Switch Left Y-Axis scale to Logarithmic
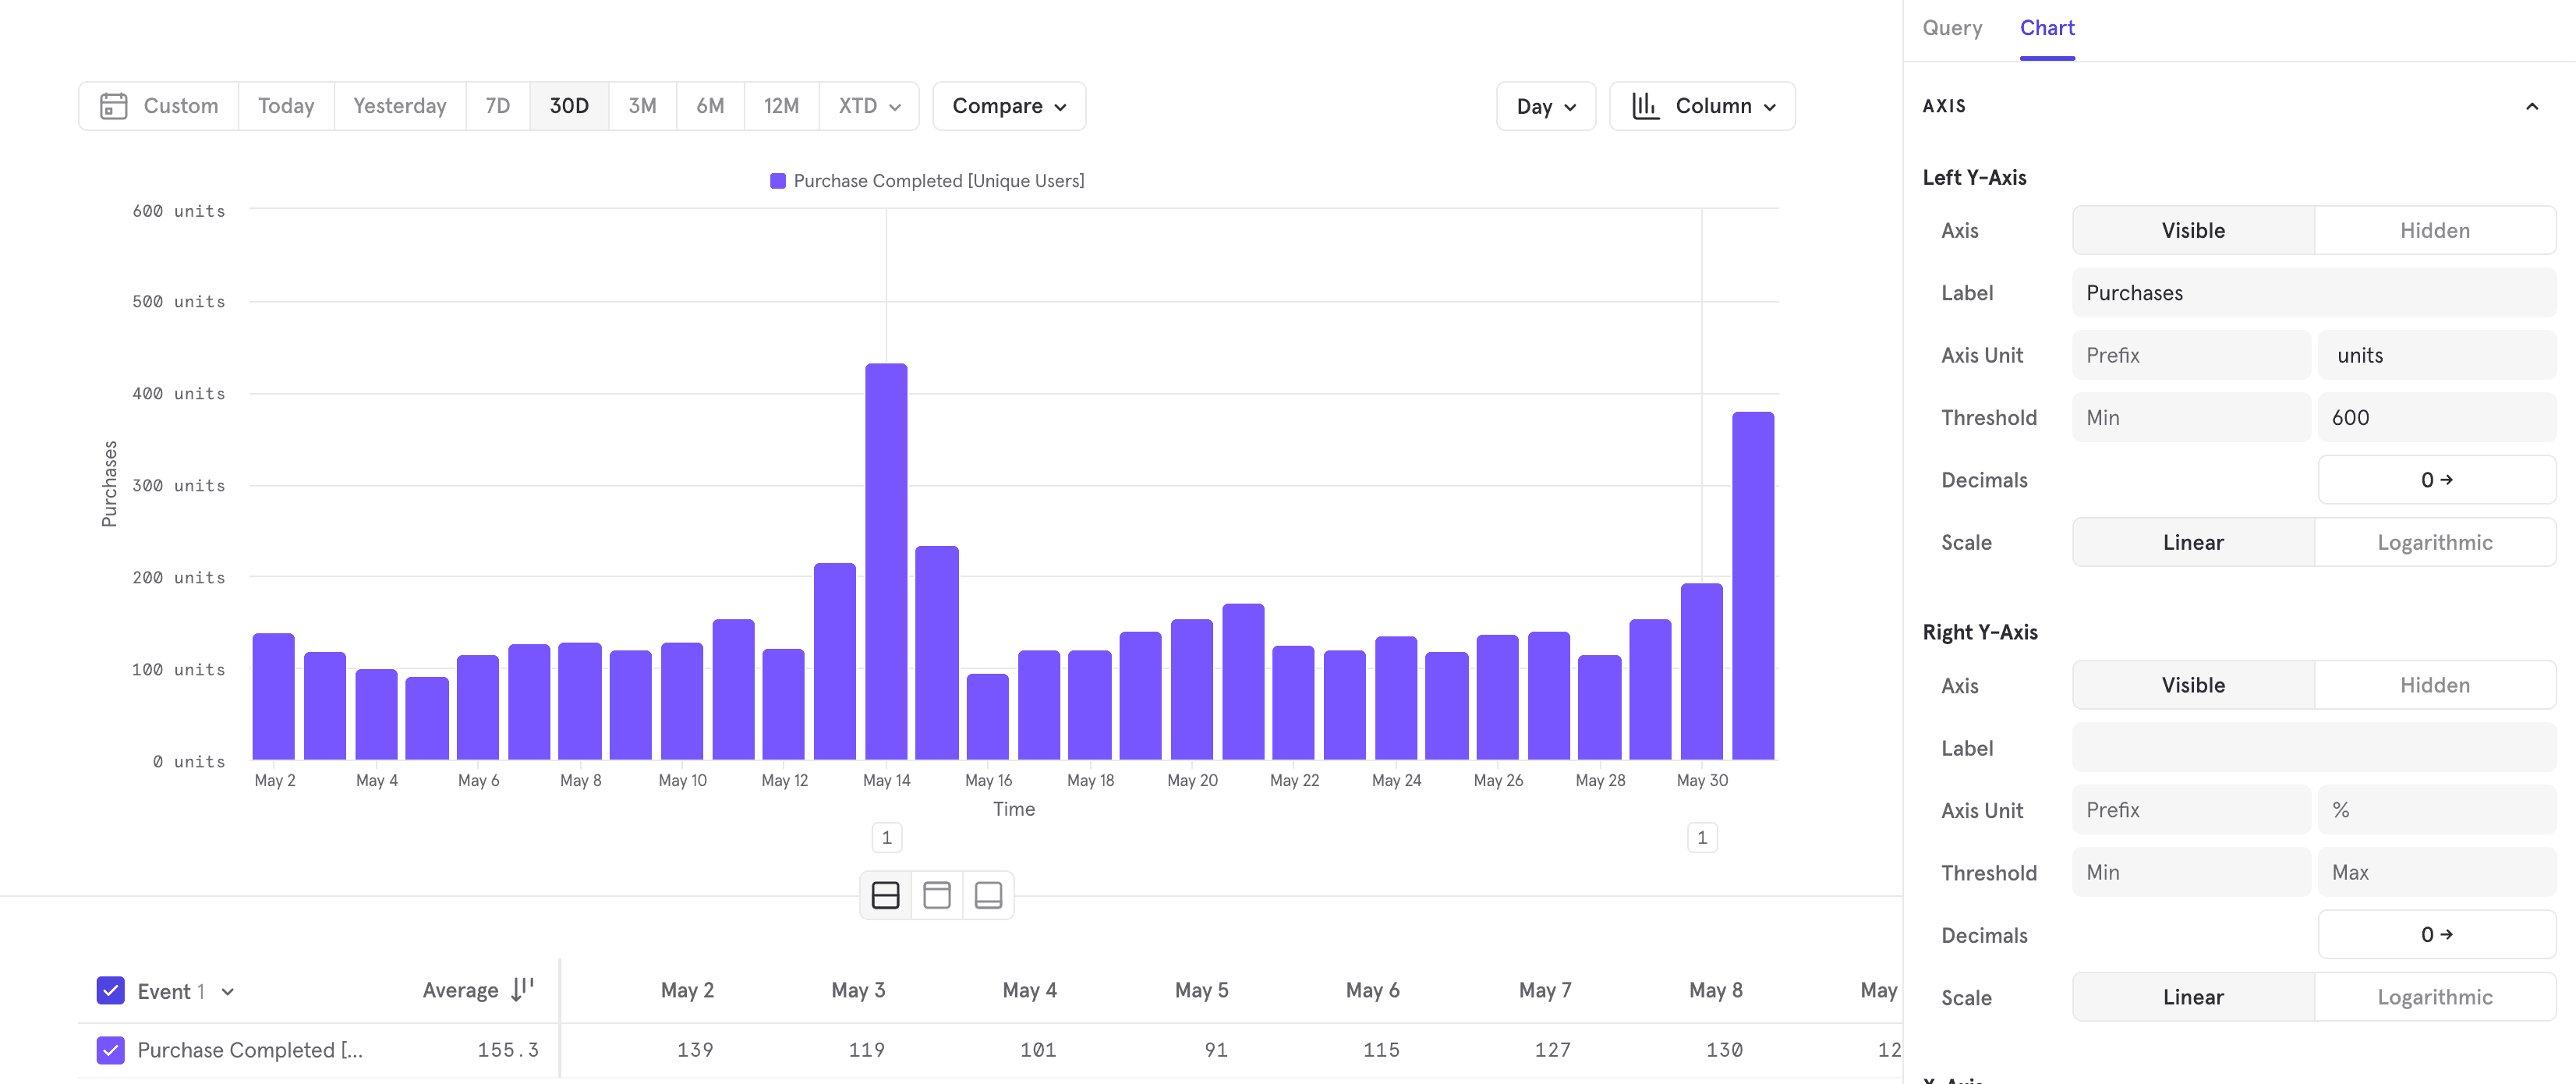The width and height of the screenshot is (2576, 1084). [2434, 543]
